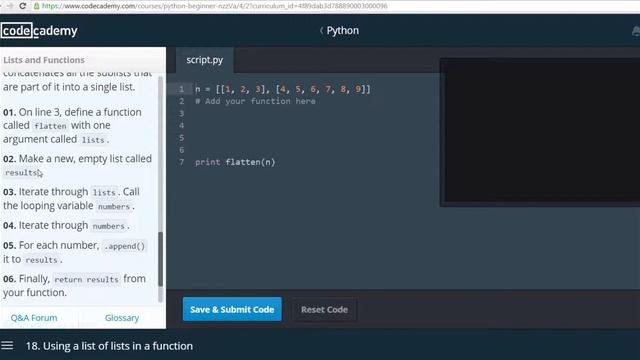Click Save & Submit Code button
640x360 pixels.
pyautogui.click(x=232, y=309)
